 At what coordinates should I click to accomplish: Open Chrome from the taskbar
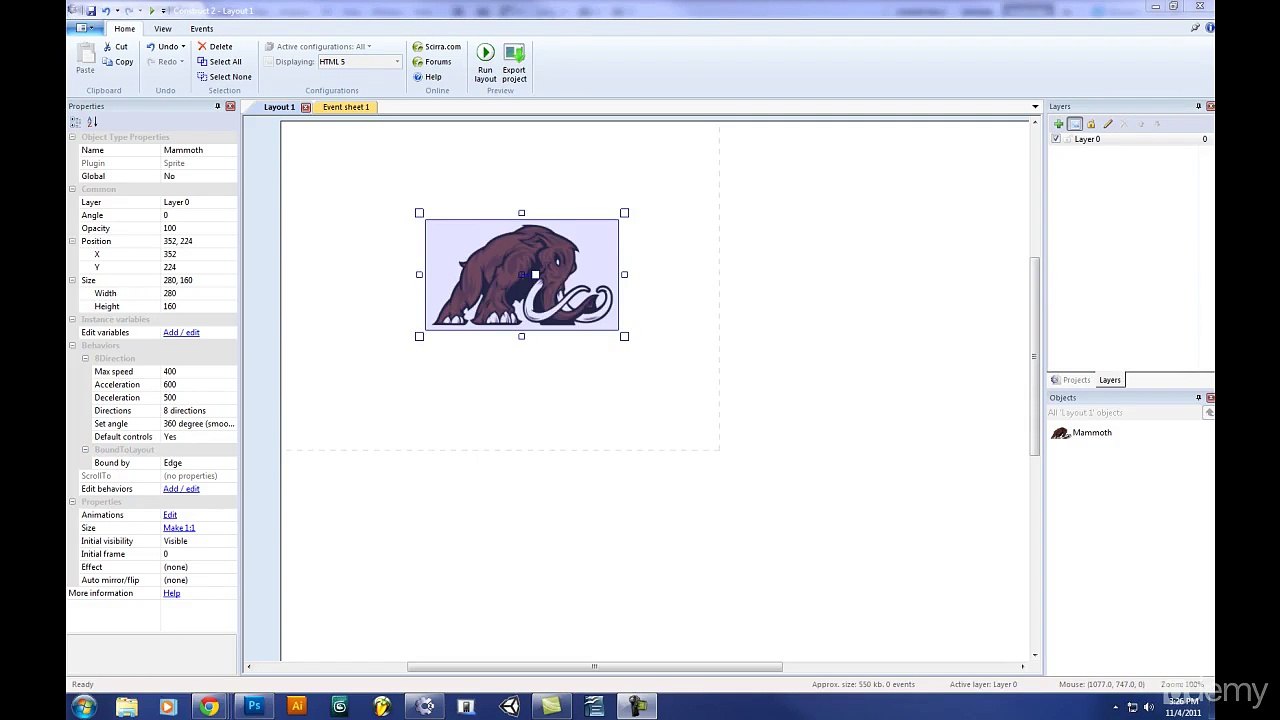209,707
